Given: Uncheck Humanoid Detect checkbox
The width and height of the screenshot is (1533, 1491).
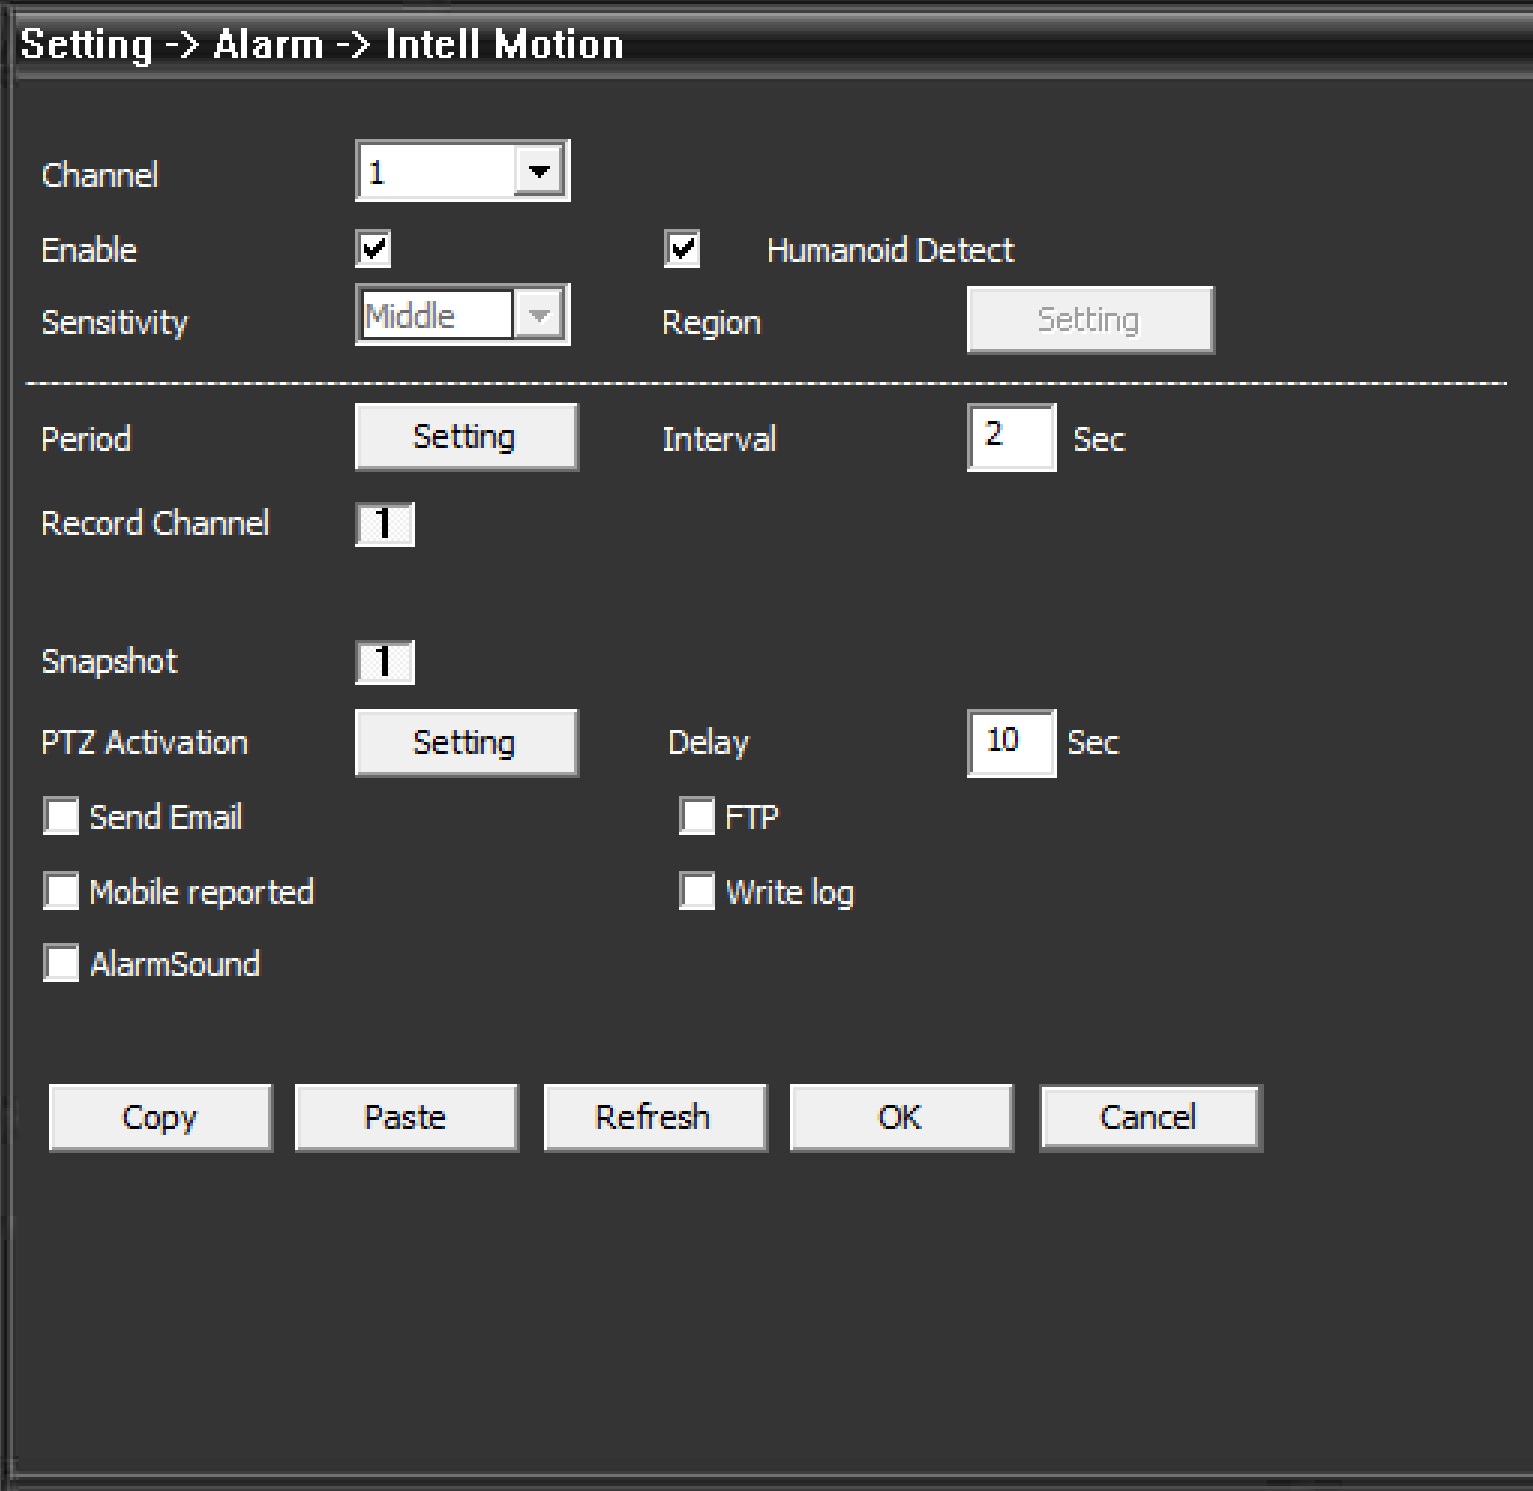Looking at the screenshot, I should click(682, 249).
